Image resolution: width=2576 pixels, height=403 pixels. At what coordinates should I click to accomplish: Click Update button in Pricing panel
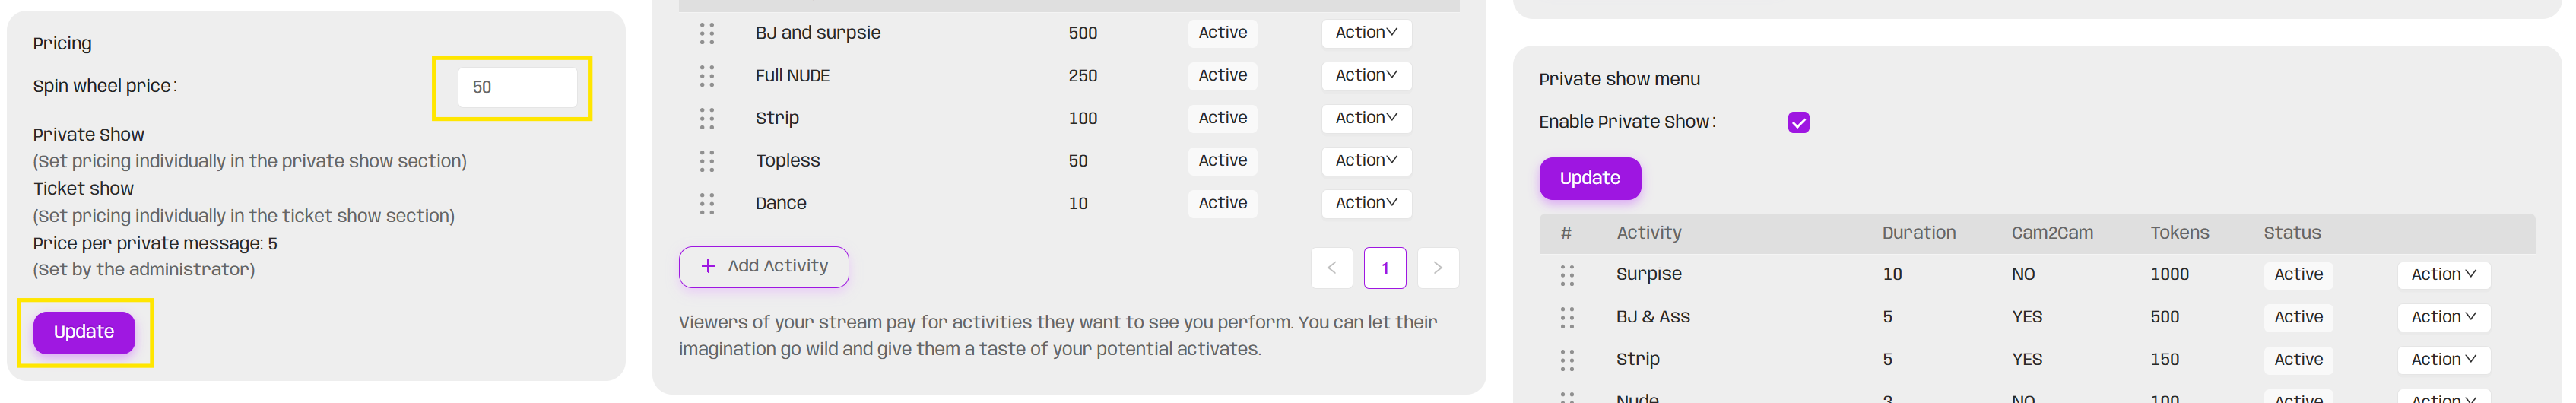pyautogui.click(x=84, y=333)
